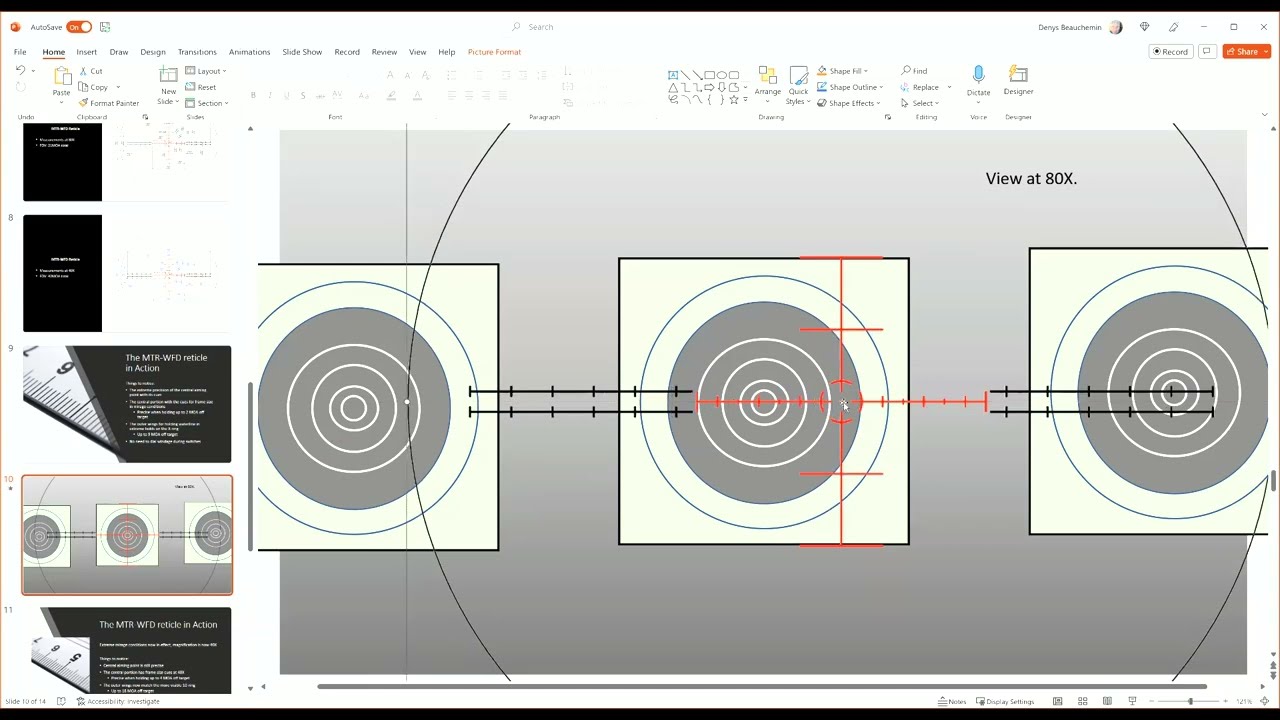Adjust the zoom slider in status bar
1280x720 pixels.
[1190, 701]
